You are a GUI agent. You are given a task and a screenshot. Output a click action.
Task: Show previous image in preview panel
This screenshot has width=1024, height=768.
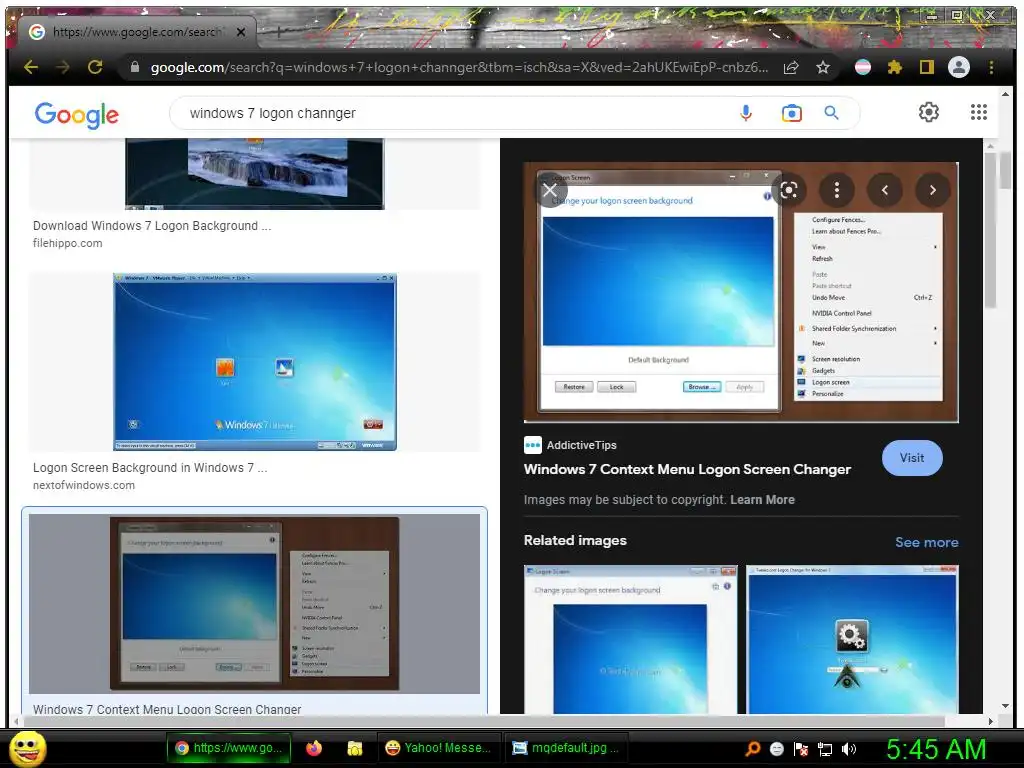coord(885,190)
